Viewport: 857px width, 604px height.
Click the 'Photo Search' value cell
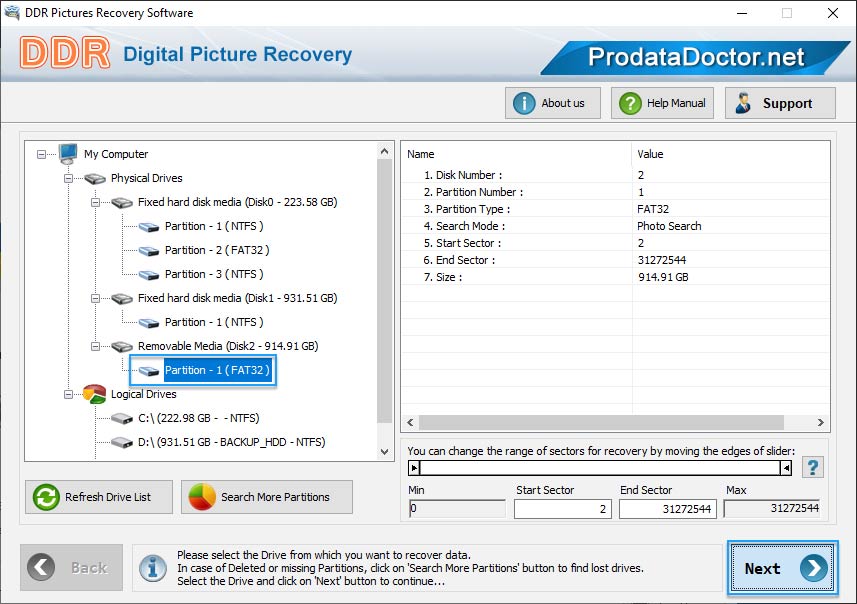(669, 226)
